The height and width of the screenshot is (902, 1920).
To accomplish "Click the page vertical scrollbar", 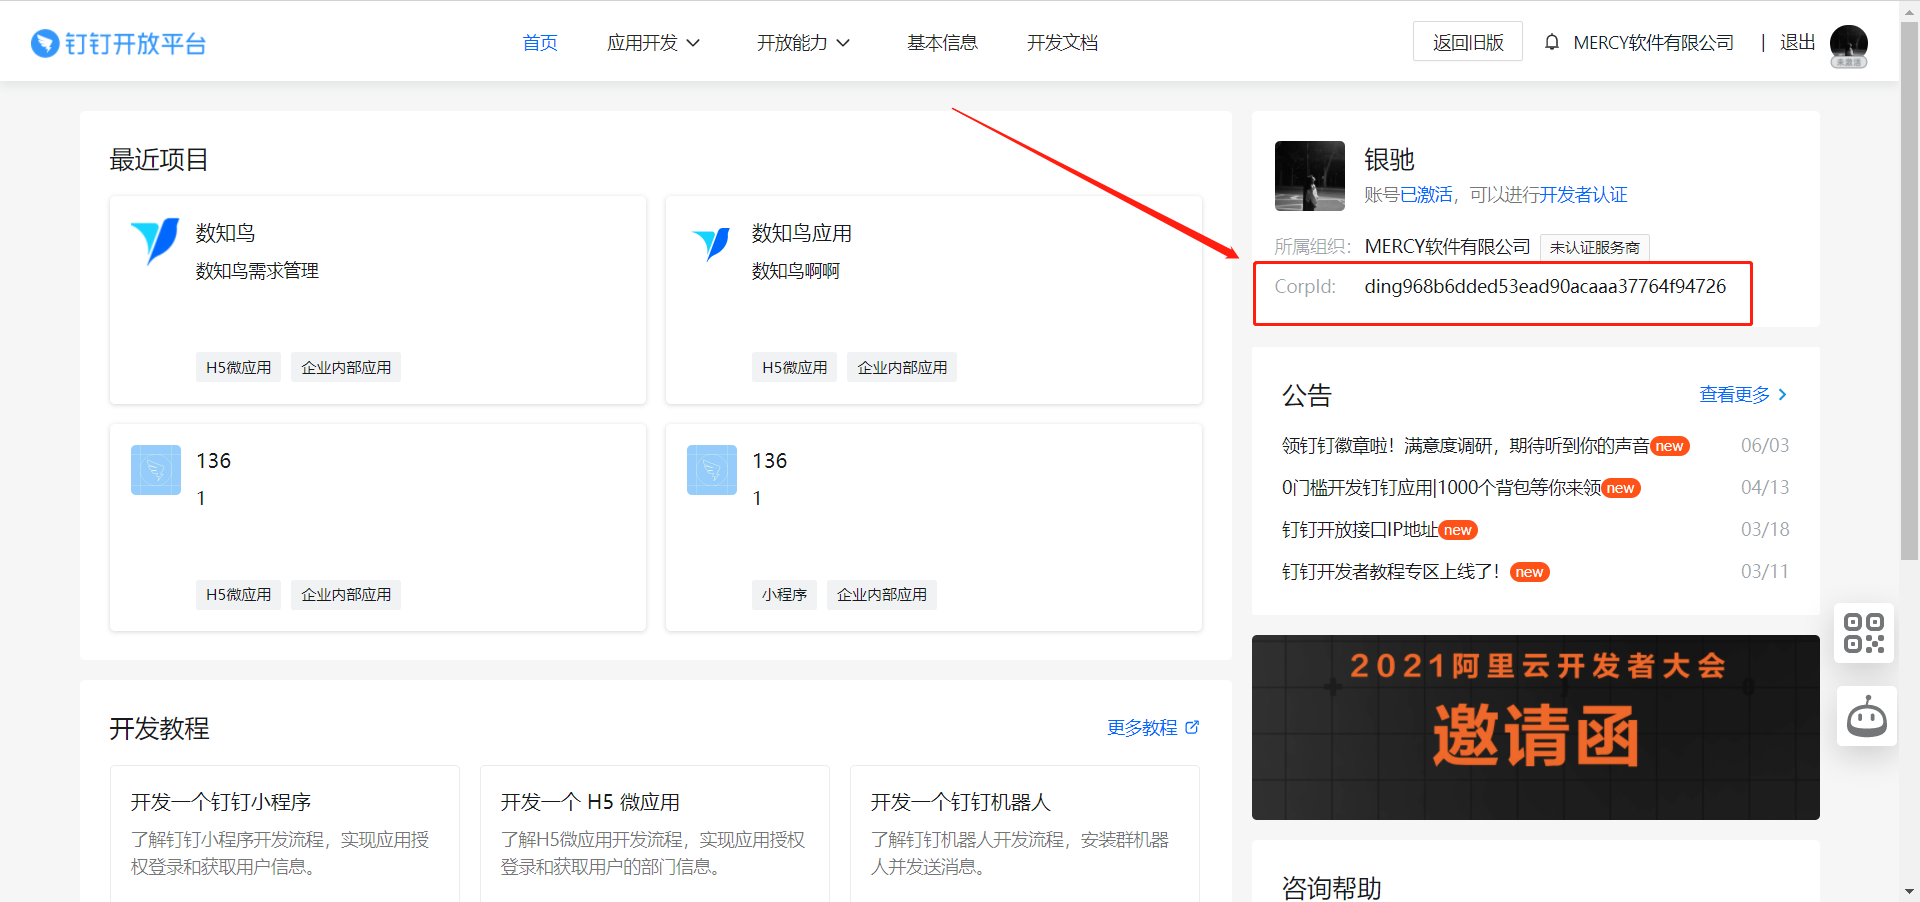I will [1909, 290].
